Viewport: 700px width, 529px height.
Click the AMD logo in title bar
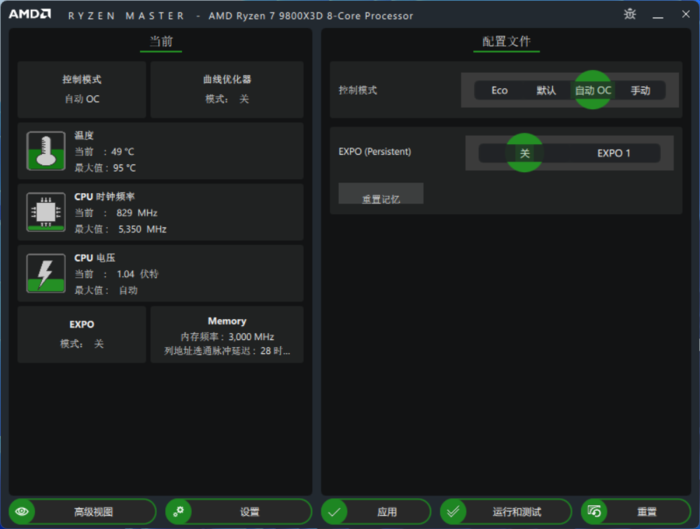coord(30,14)
